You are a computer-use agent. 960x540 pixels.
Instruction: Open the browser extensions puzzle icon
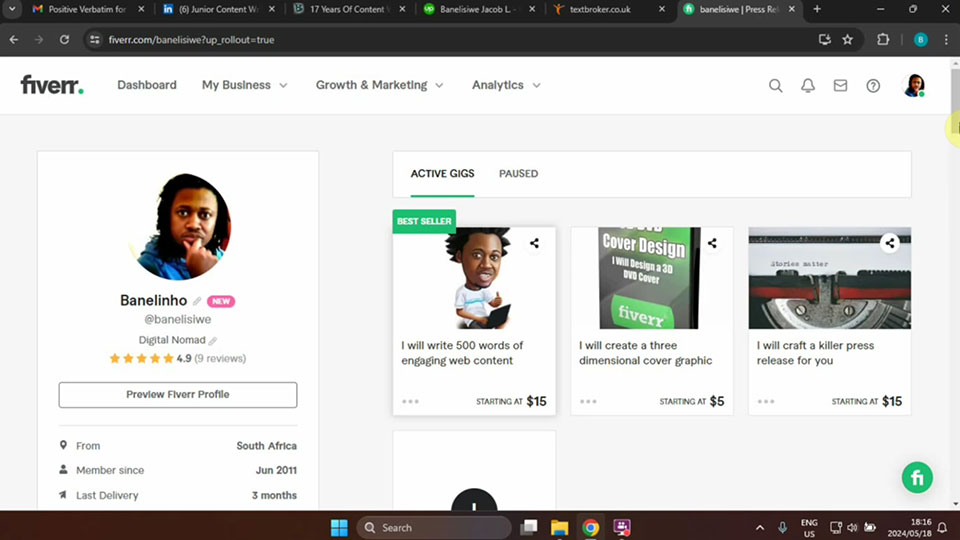[x=883, y=40]
